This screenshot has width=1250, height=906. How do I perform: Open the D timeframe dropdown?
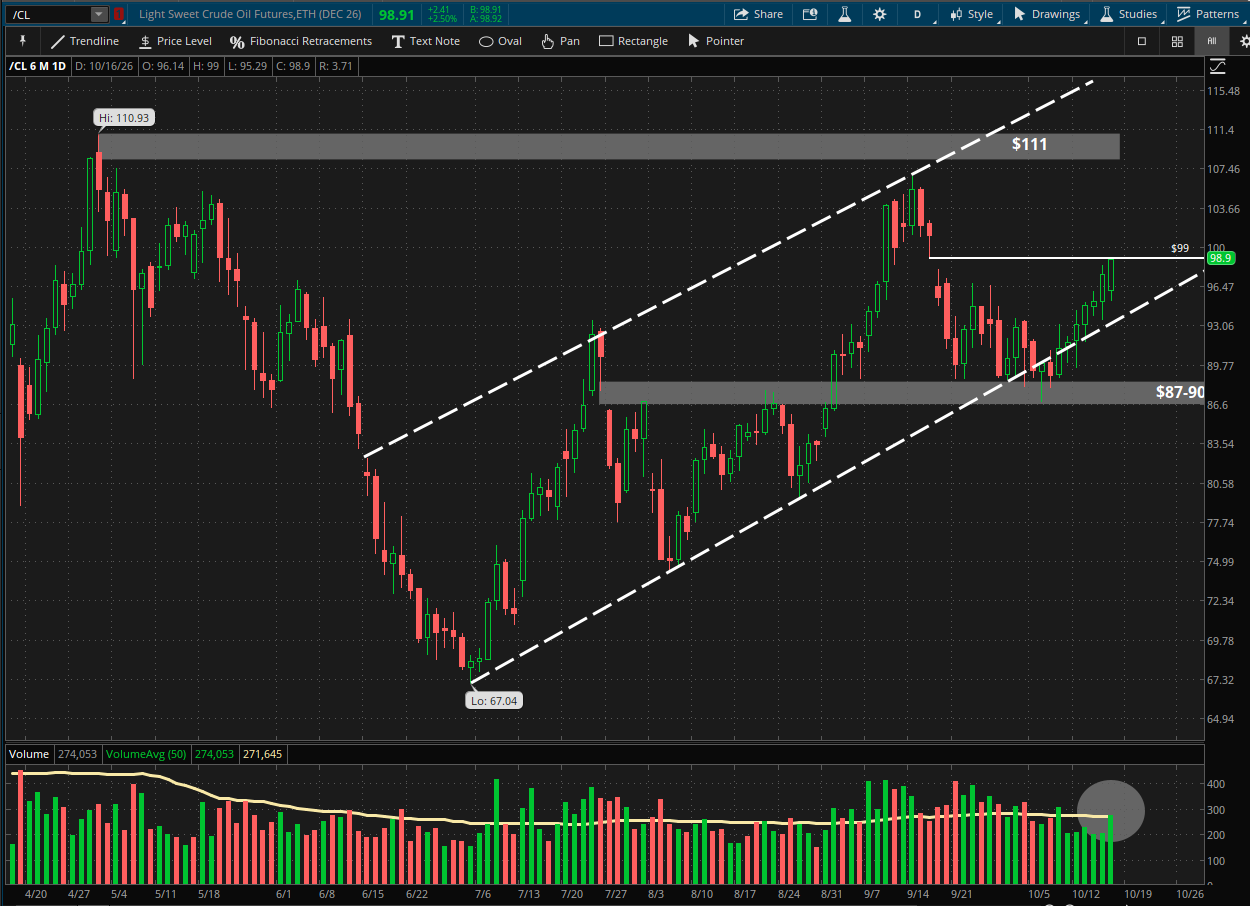pos(917,14)
